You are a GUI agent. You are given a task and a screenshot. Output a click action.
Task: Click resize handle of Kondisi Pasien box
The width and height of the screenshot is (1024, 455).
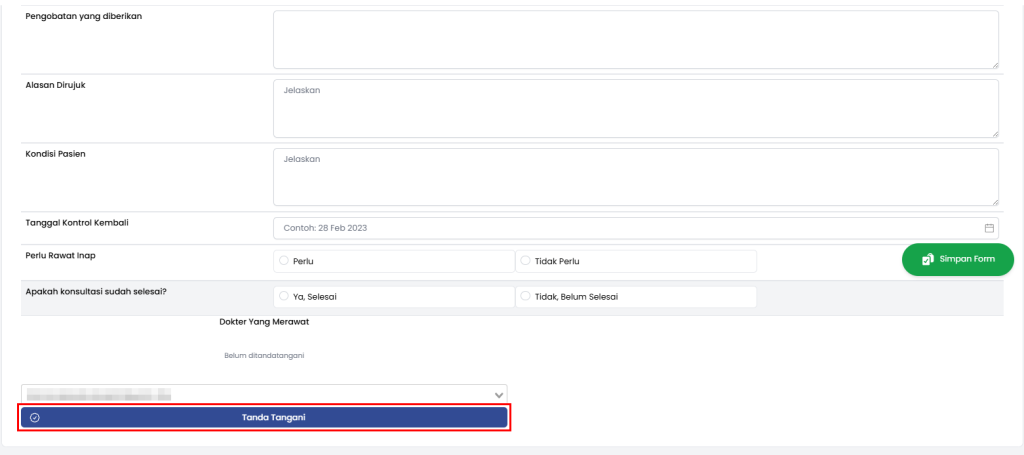(x=994, y=201)
